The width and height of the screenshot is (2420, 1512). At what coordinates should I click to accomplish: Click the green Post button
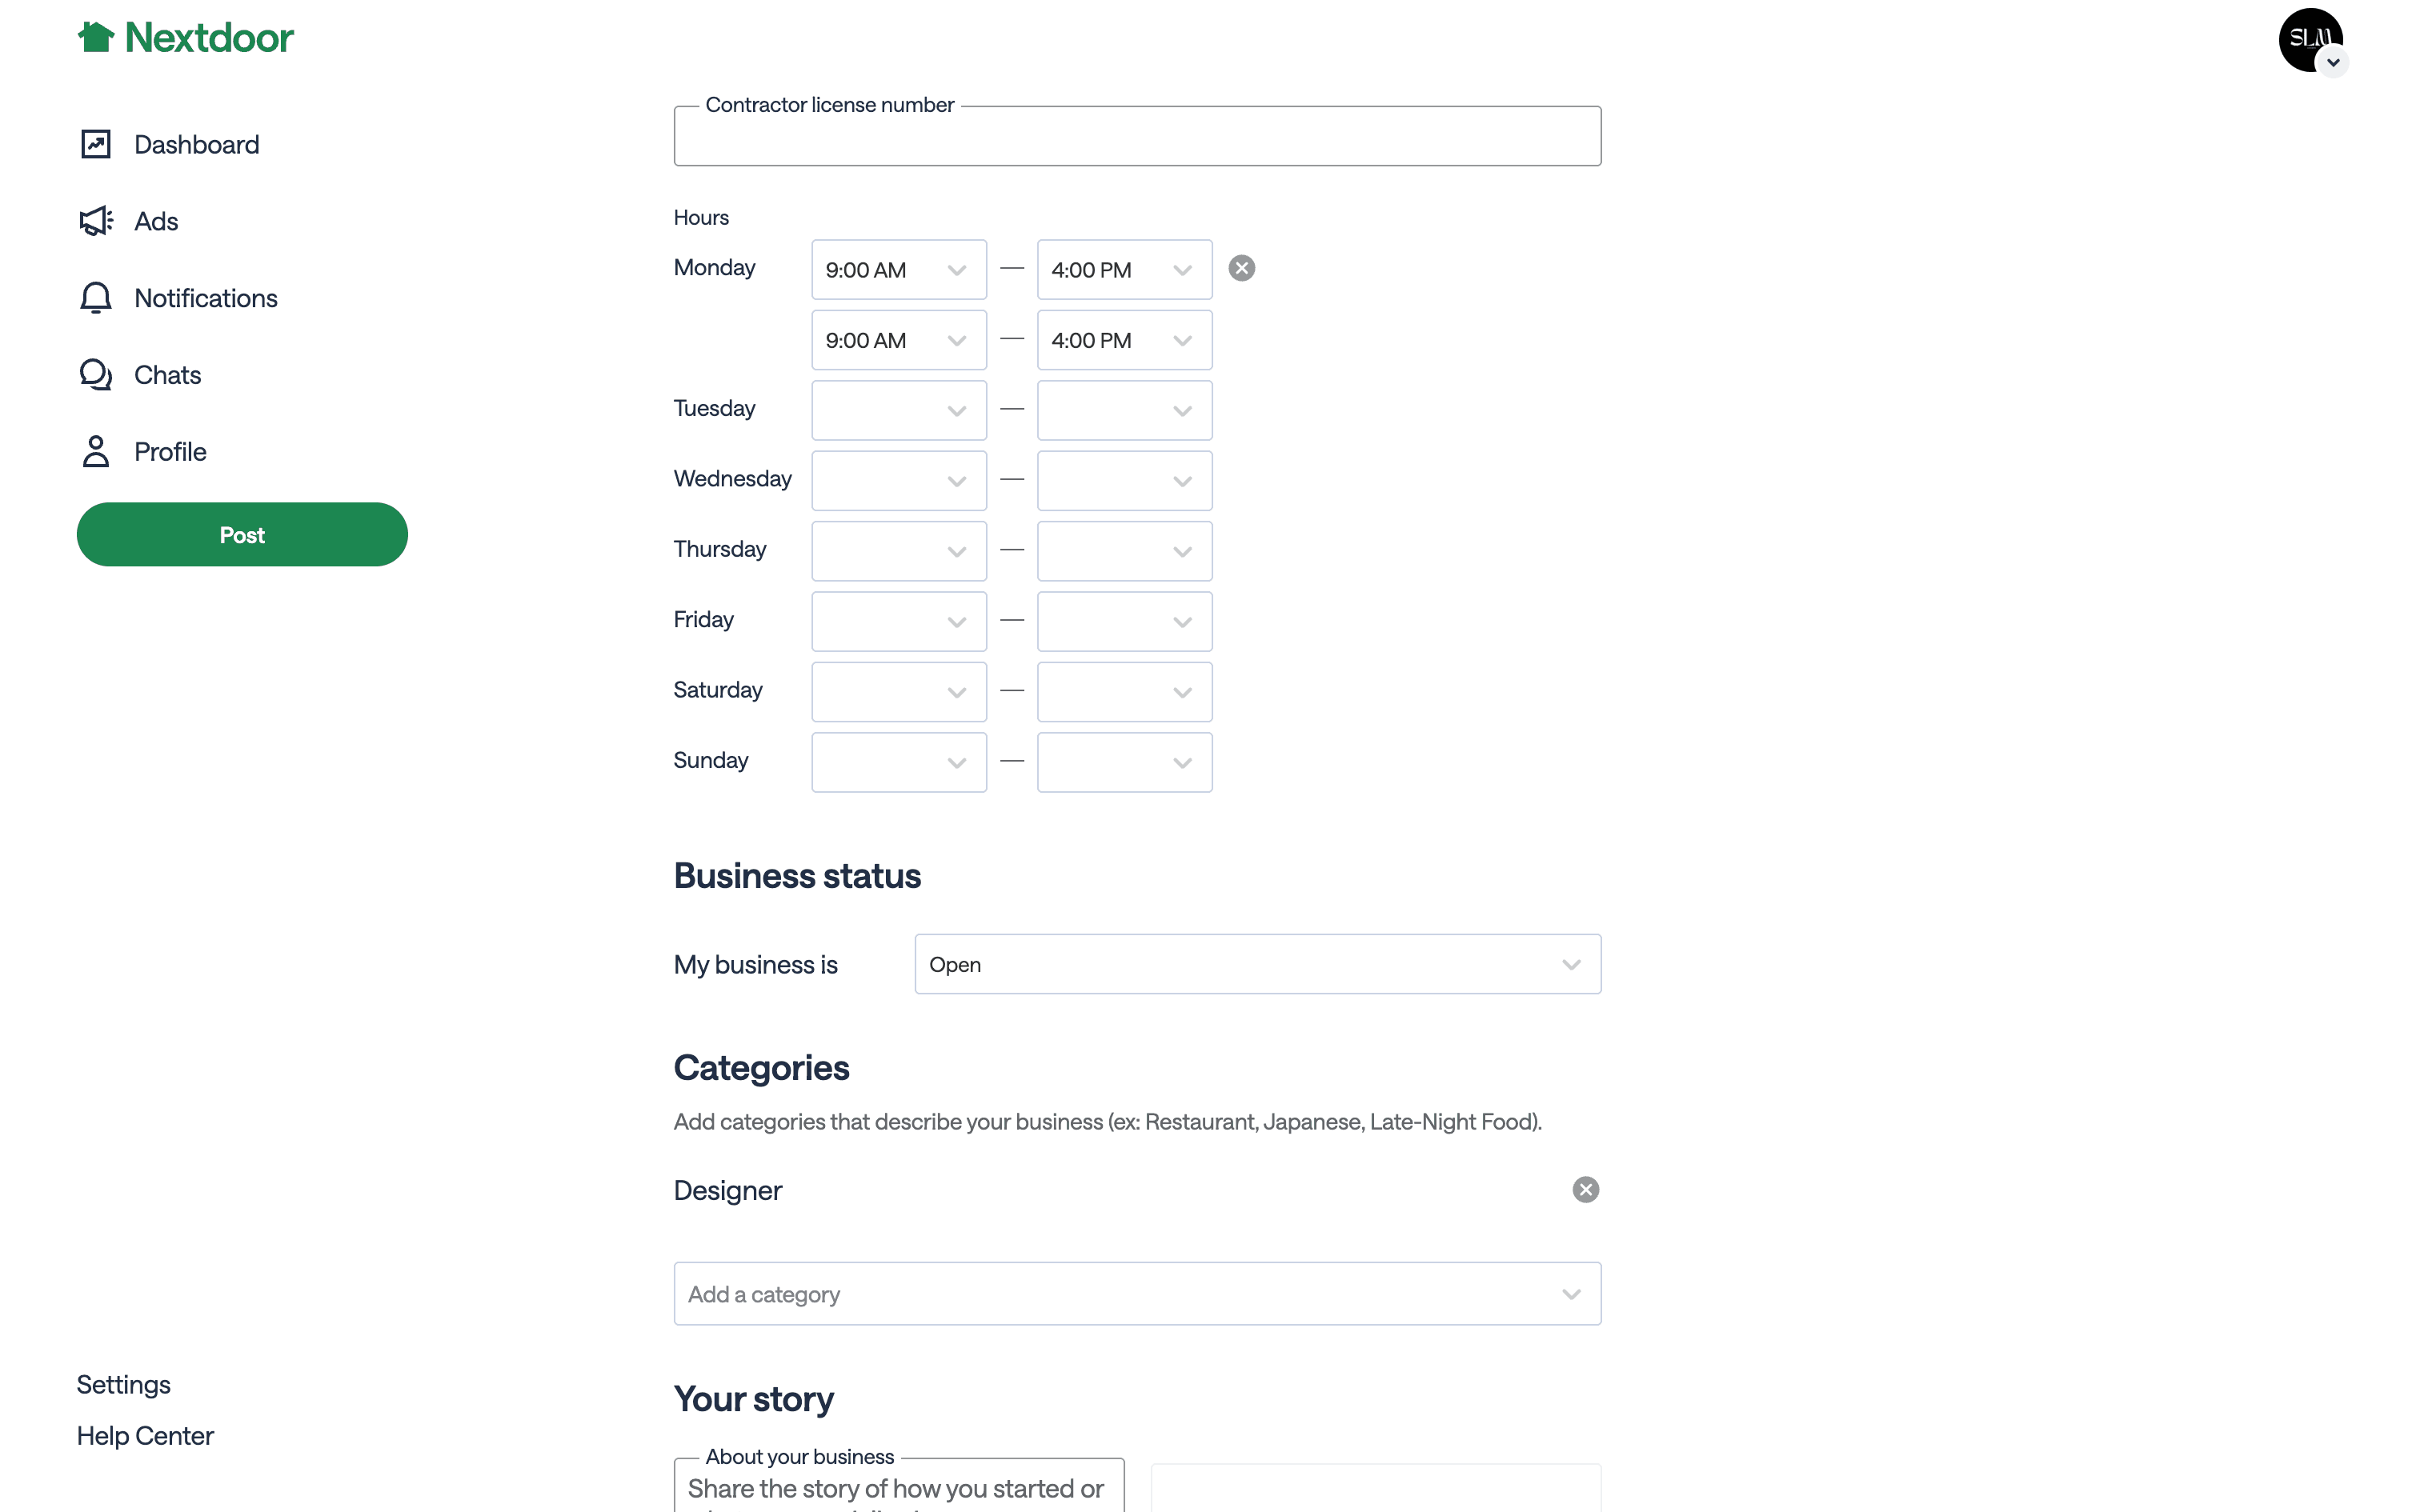[x=242, y=535]
